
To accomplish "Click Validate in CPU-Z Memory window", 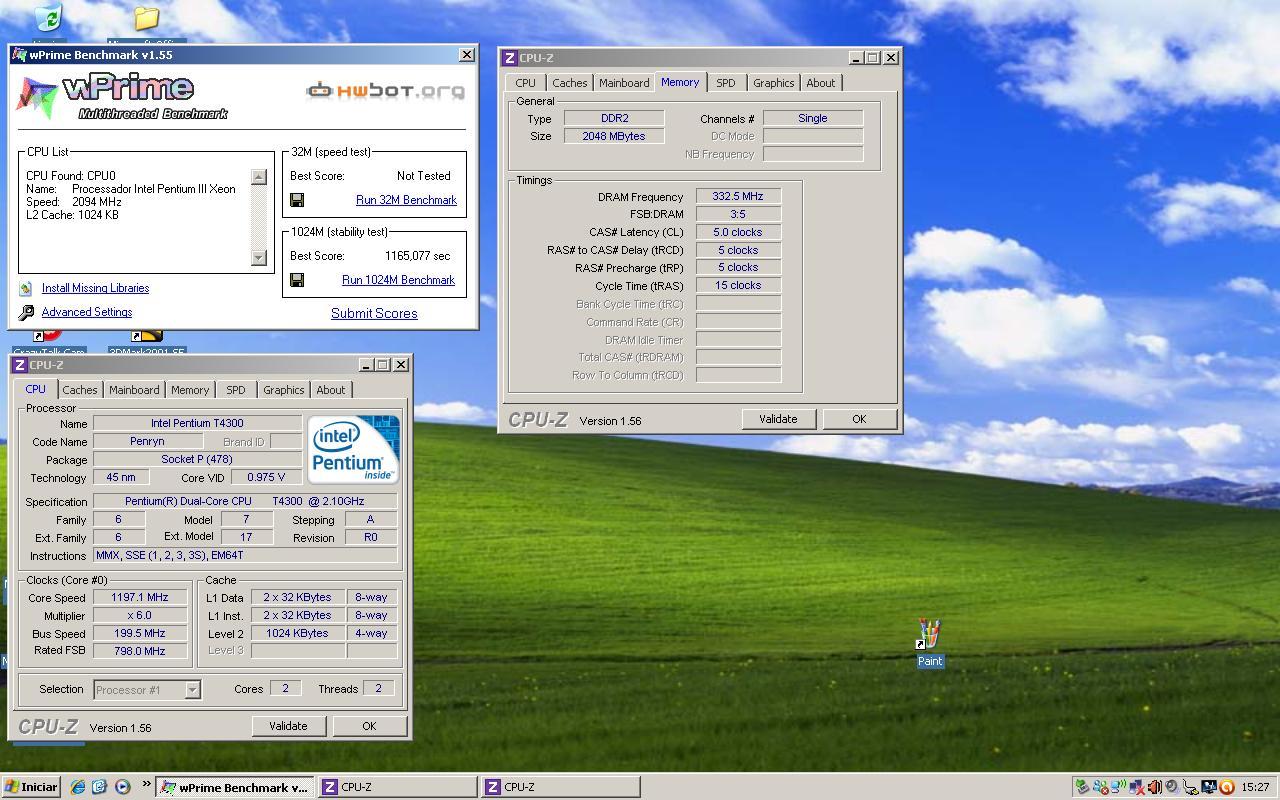I will pos(778,419).
